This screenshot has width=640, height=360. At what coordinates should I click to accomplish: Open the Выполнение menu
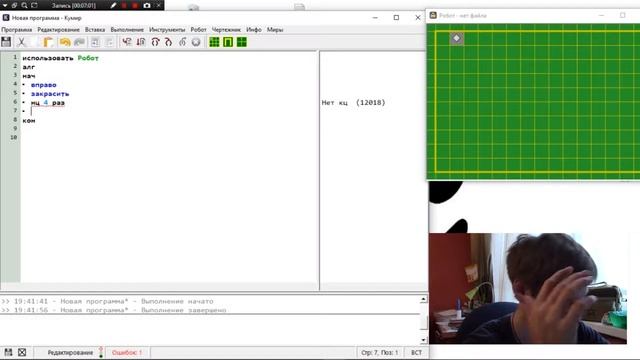pos(127,29)
